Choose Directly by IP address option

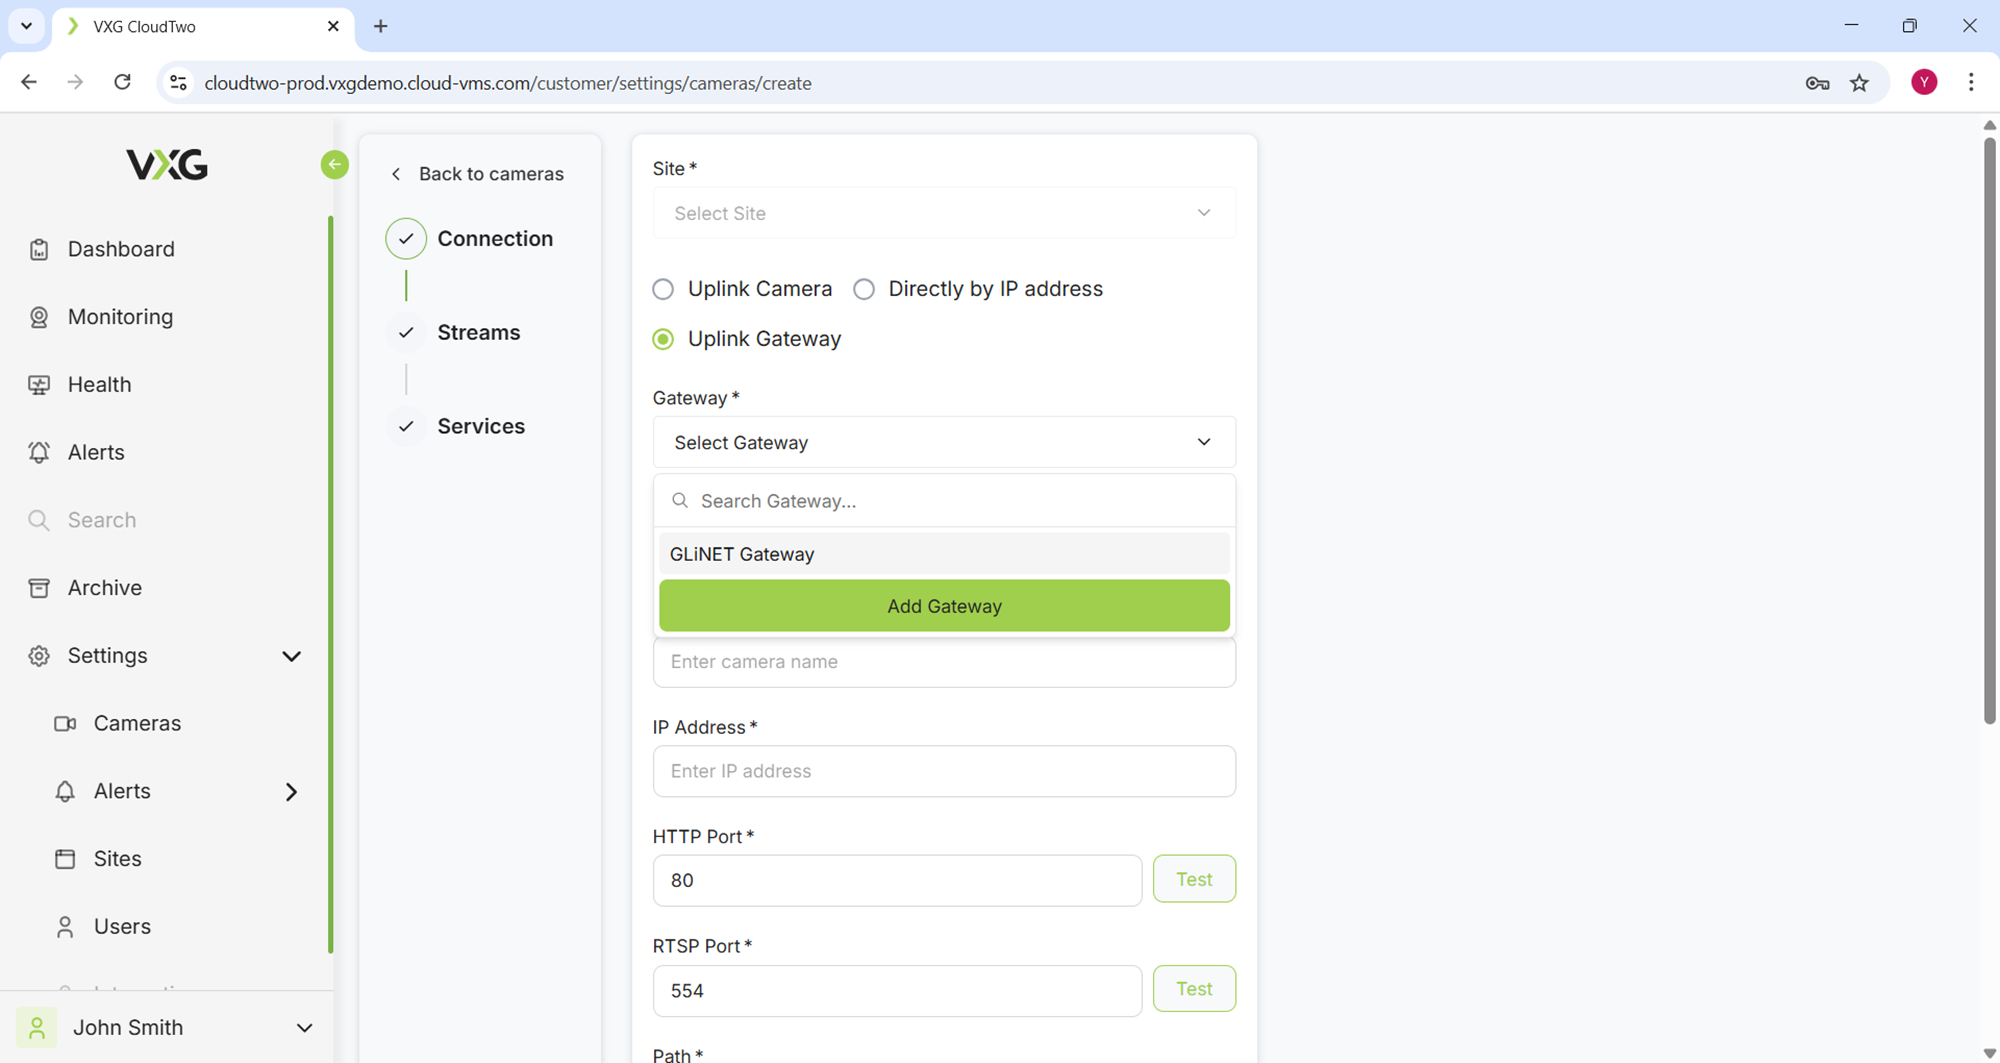pyautogui.click(x=864, y=289)
